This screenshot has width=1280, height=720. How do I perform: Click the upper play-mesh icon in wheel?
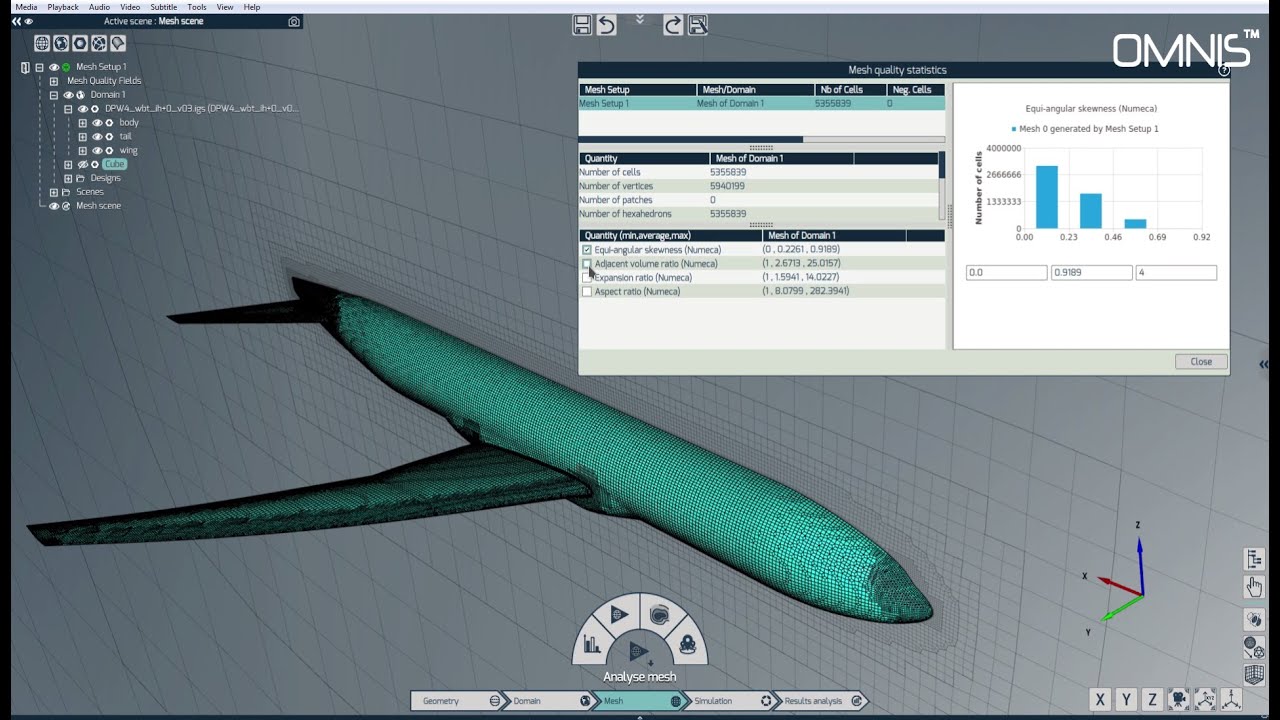coord(618,614)
